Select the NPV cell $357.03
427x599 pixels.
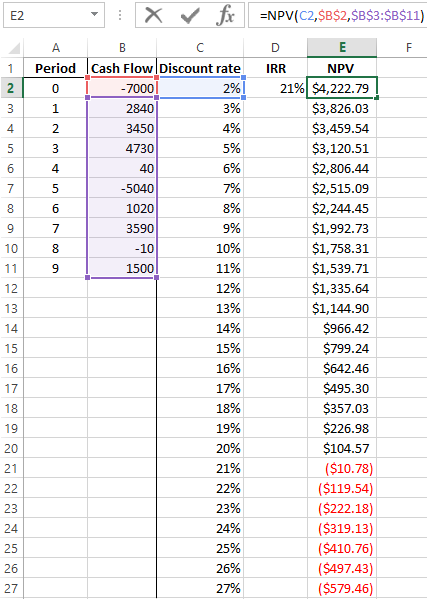[x=342, y=408]
